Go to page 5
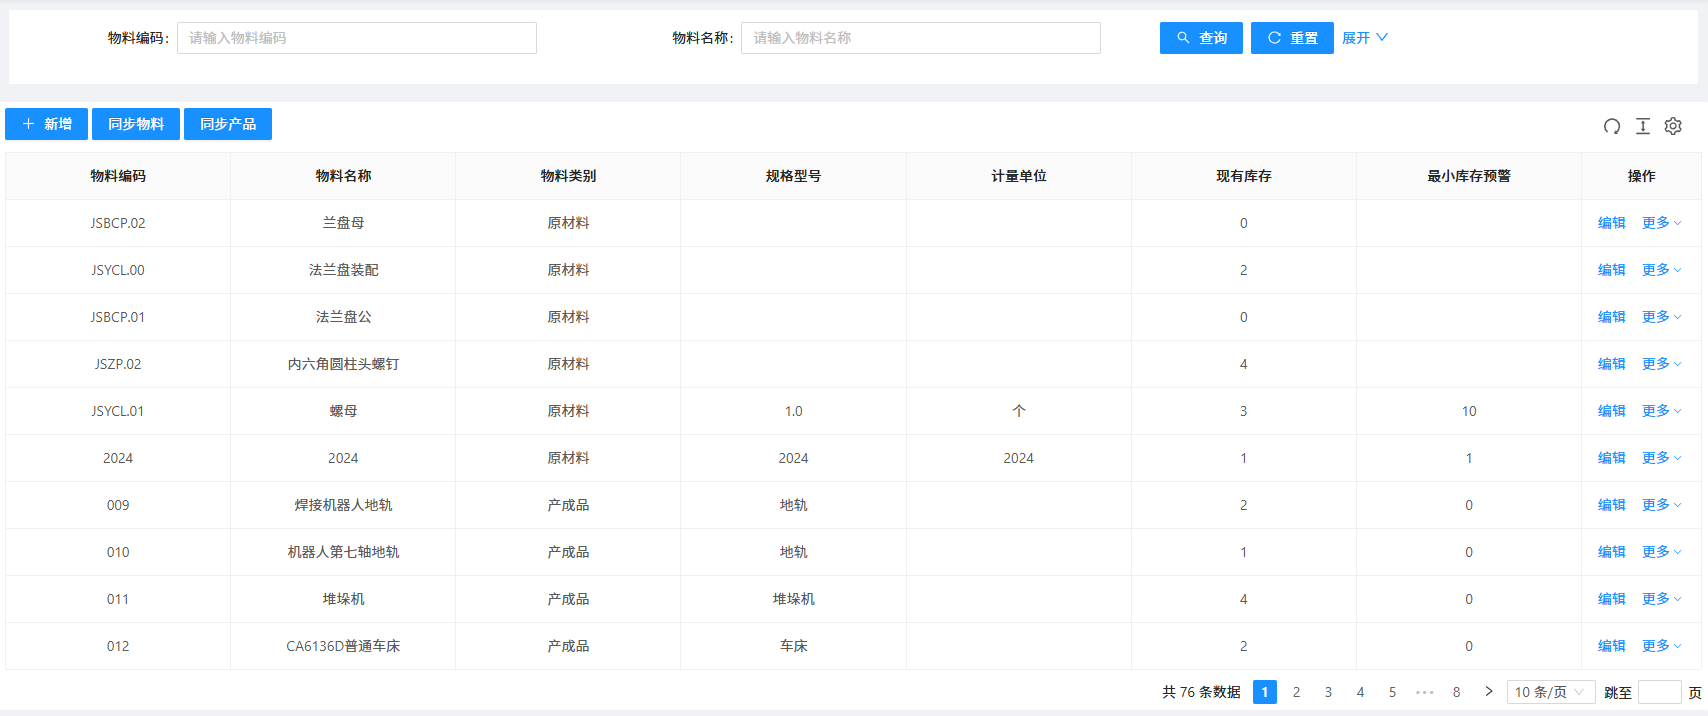 1393,692
